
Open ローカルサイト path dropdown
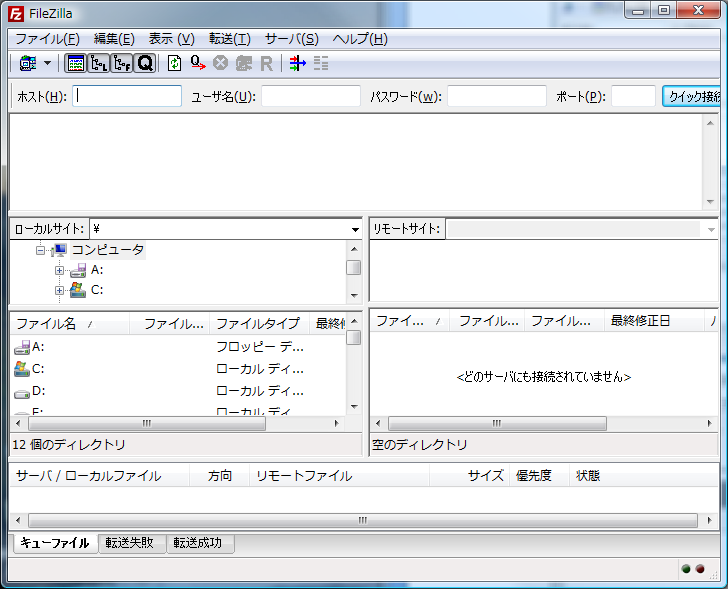(355, 229)
